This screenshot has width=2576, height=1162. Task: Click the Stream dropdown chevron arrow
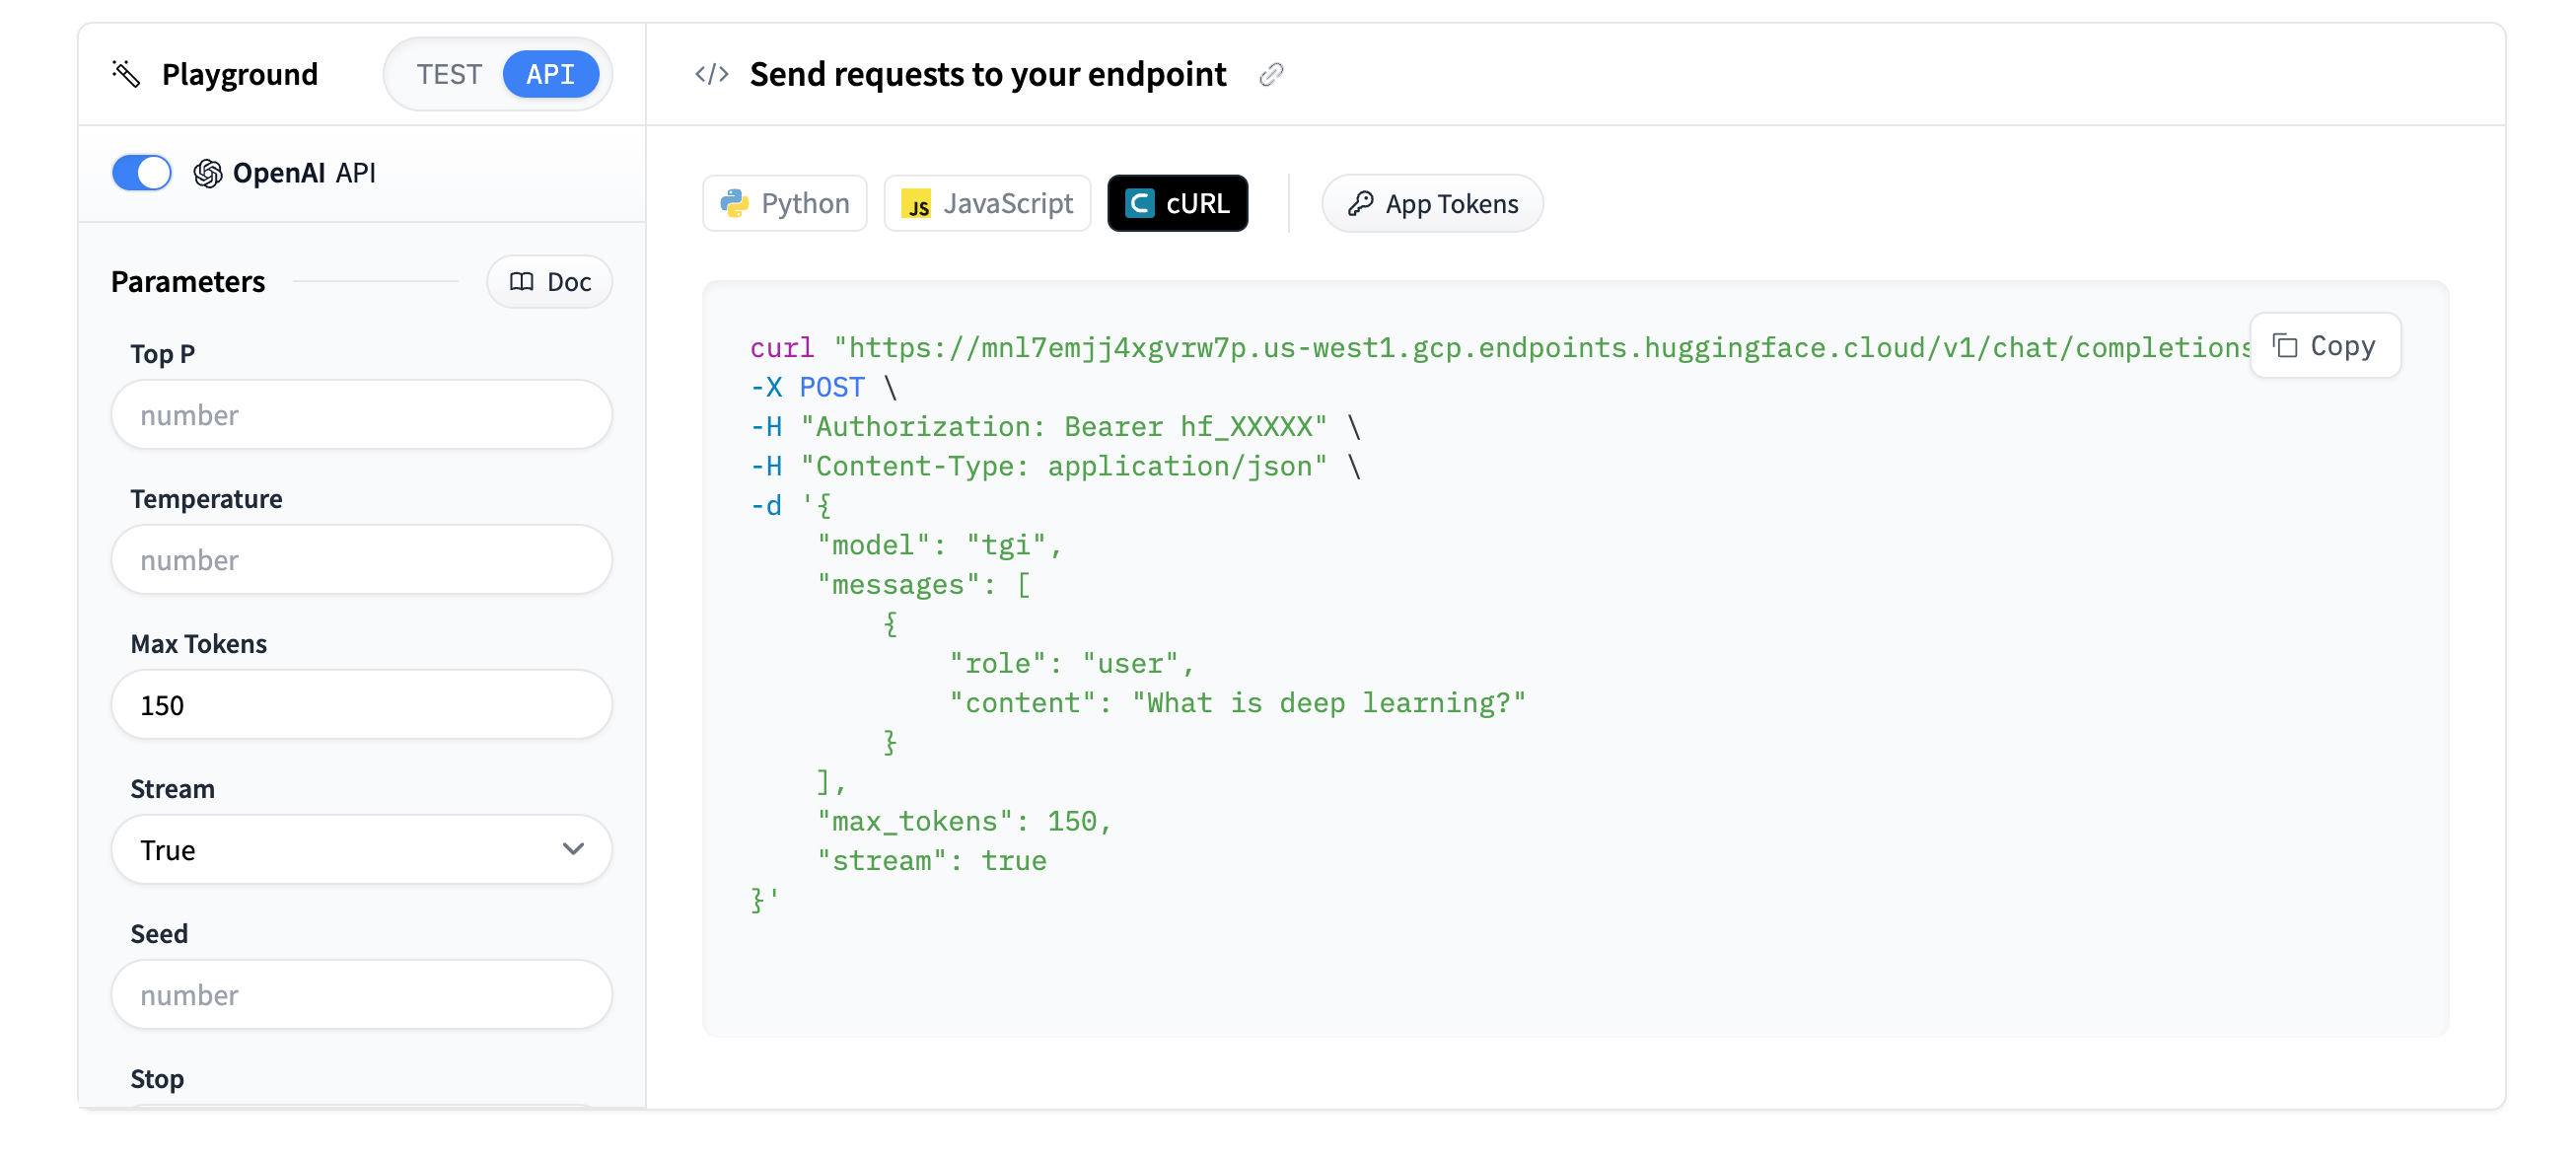(573, 849)
